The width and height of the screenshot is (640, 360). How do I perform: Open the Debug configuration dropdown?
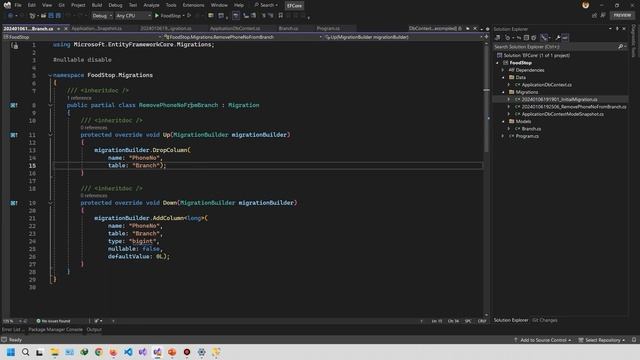102,16
